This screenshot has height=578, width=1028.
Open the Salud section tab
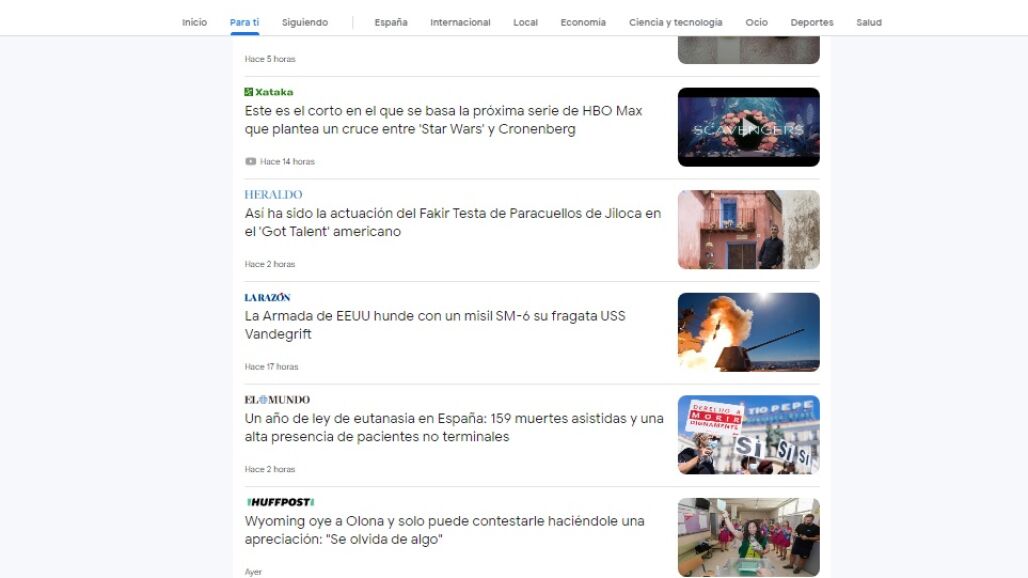click(868, 22)
